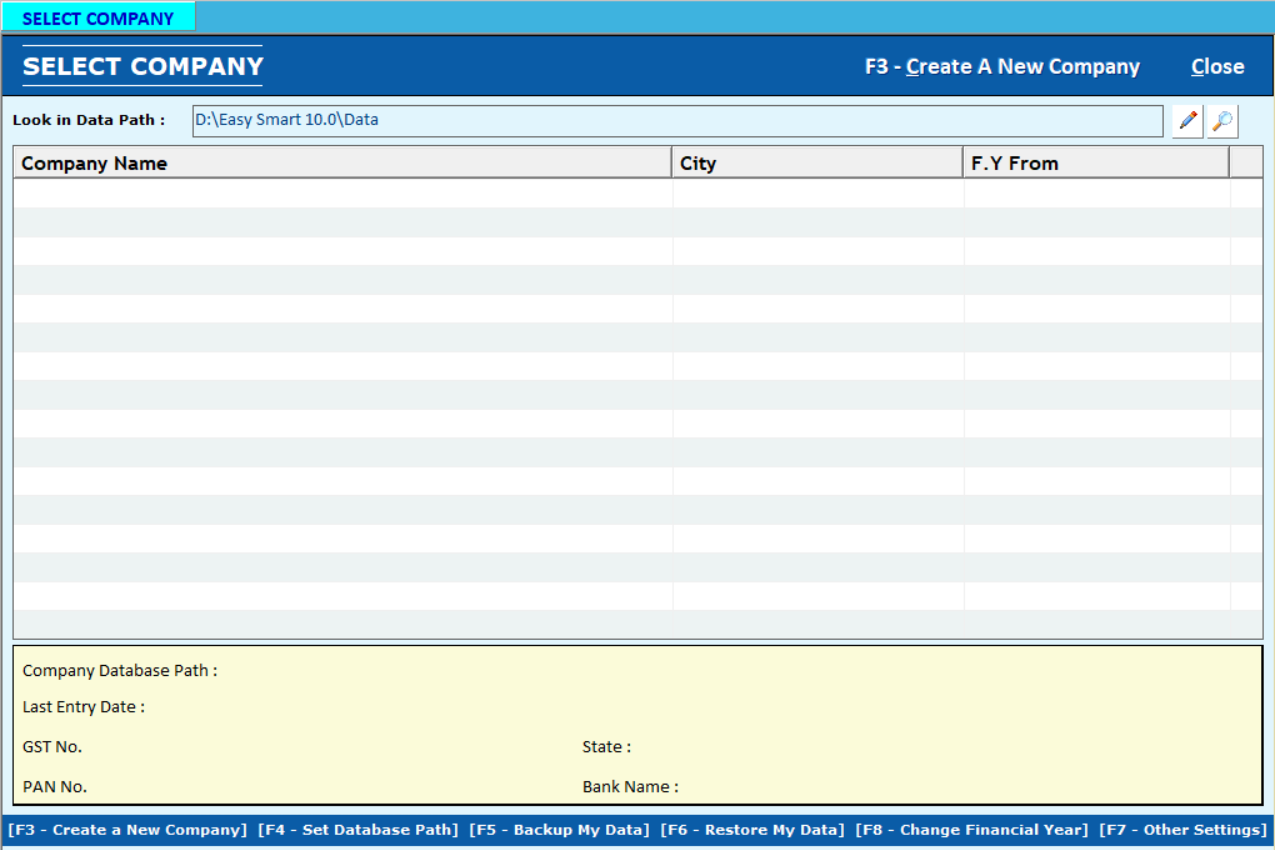Click the F.Y From column header

(x=1095, y=163)
